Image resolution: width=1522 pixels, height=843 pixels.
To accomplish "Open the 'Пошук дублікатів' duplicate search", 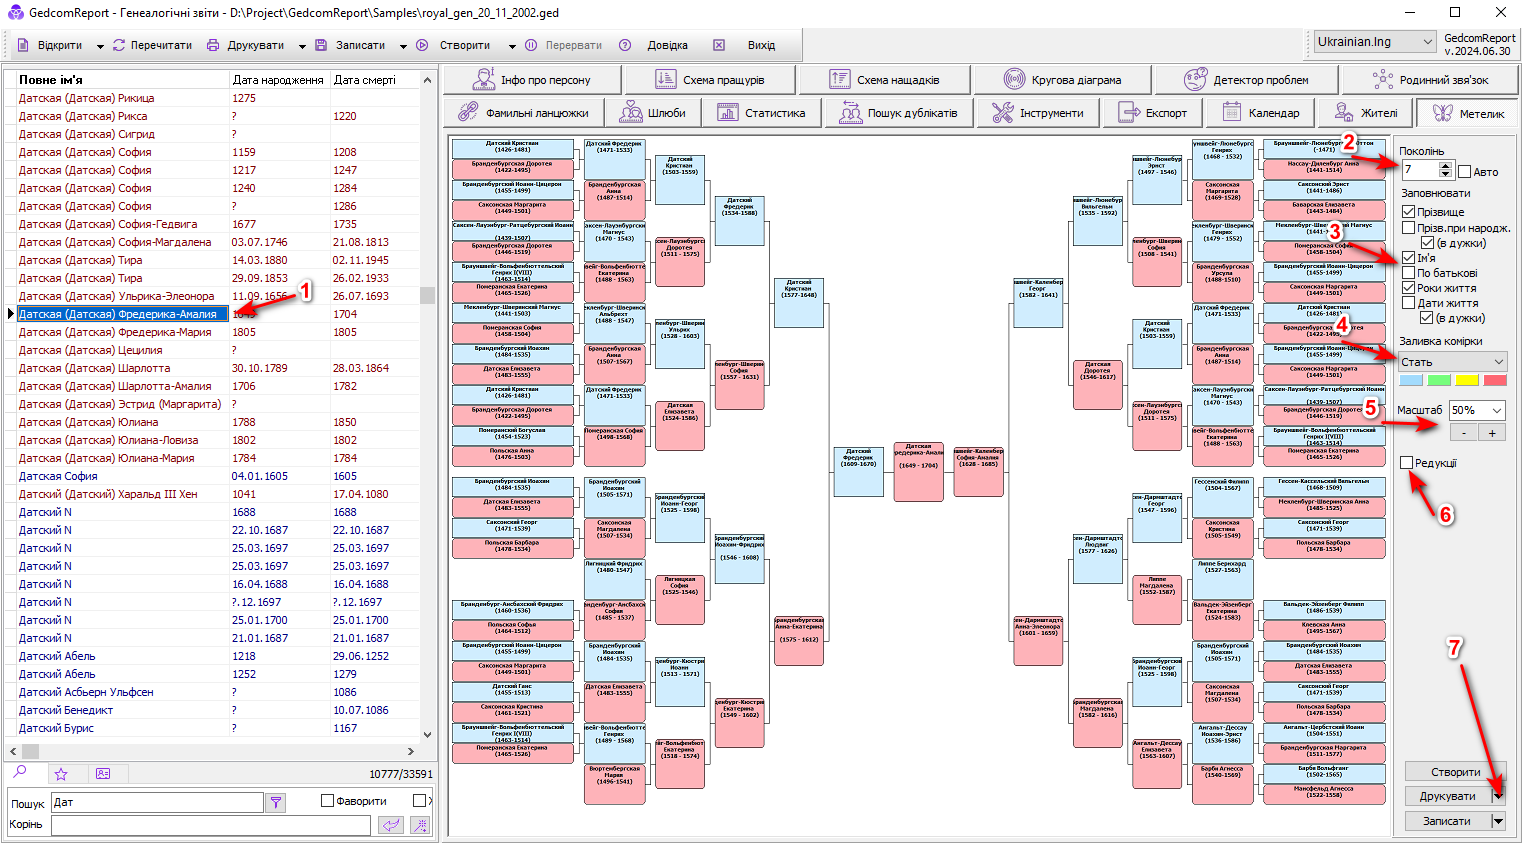I will tap(899, 113).
